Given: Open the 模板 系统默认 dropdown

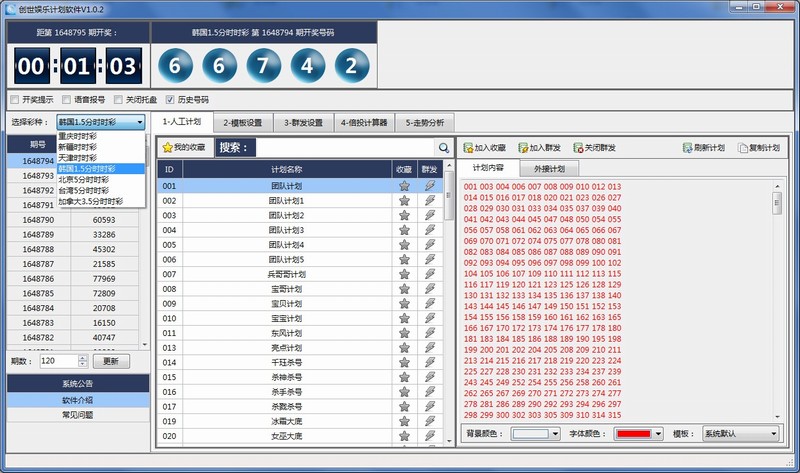Looking at the screenshot, I should point(739,434).
